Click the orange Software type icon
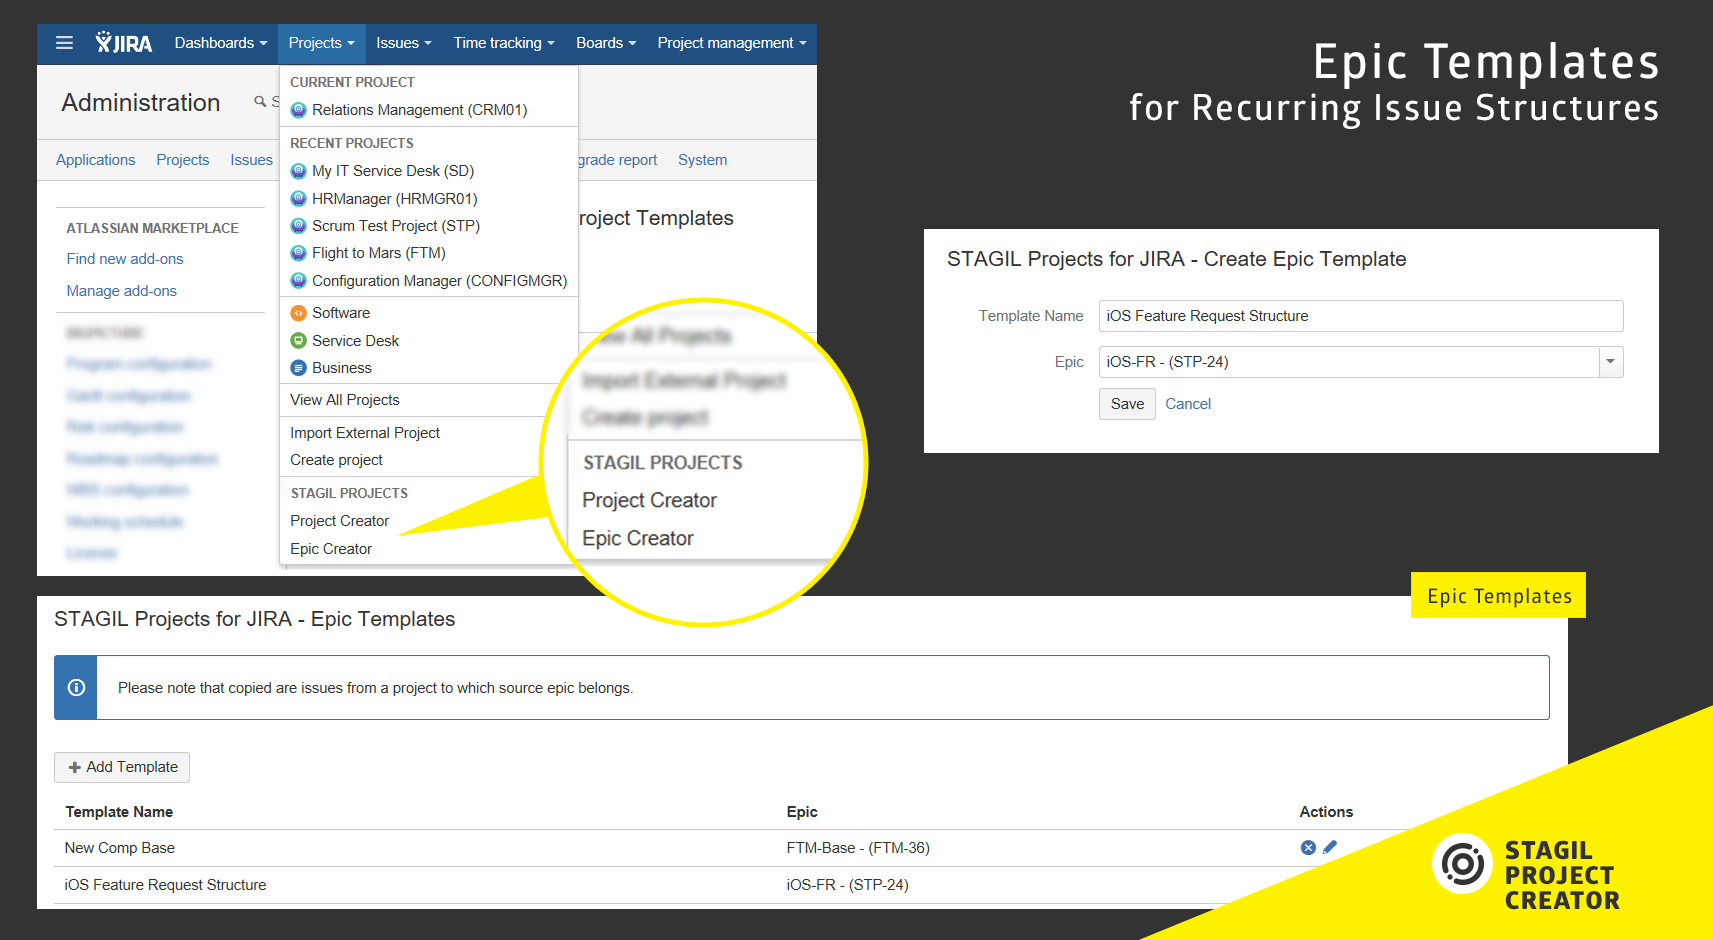Screen dimensions: 1713x940 [298, 313]
